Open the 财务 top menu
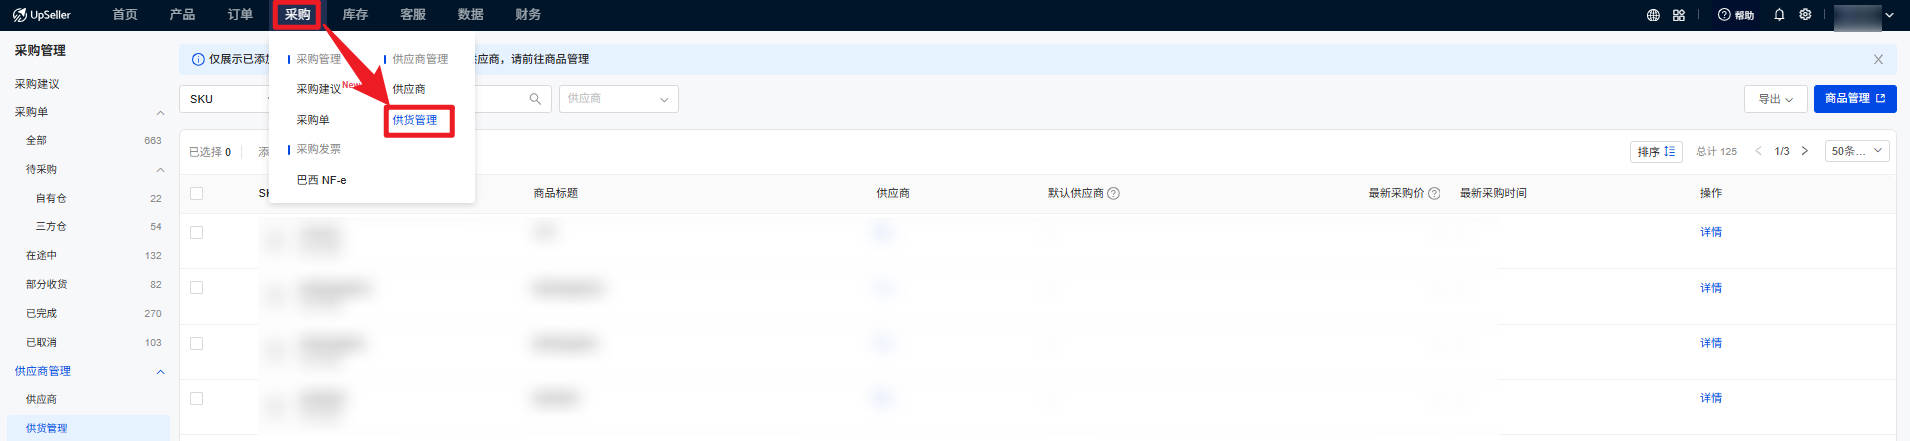1910x441 pixels. pyautogui.click(x=528, y=15)
